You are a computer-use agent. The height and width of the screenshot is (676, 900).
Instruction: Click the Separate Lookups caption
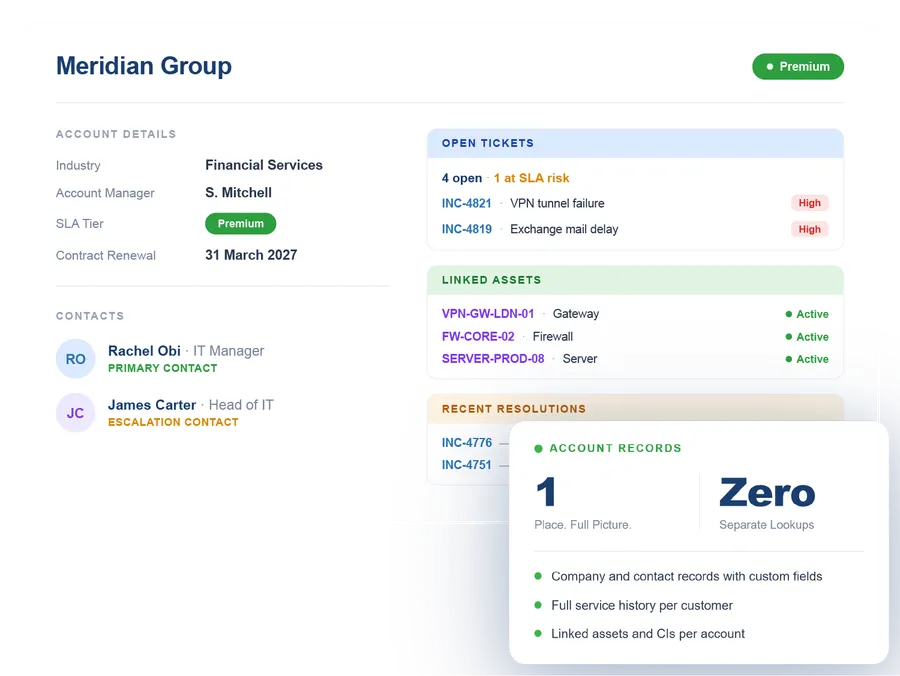coord(766,525)
